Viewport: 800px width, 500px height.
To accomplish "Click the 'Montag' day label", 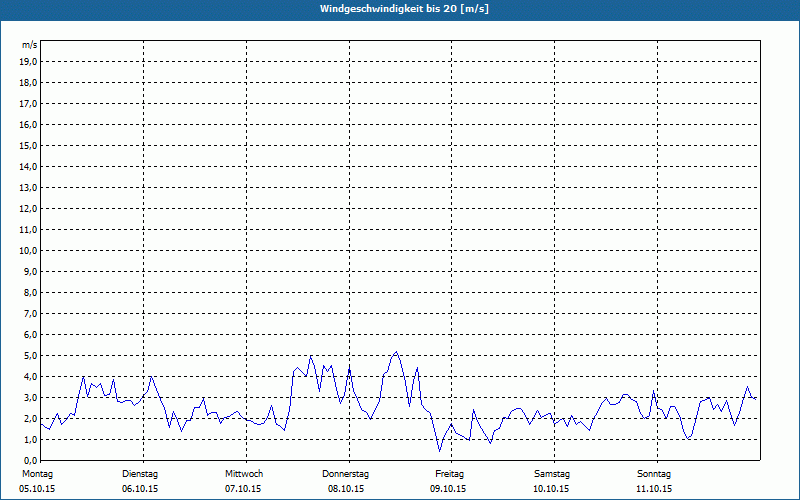I will pos(37,474).
